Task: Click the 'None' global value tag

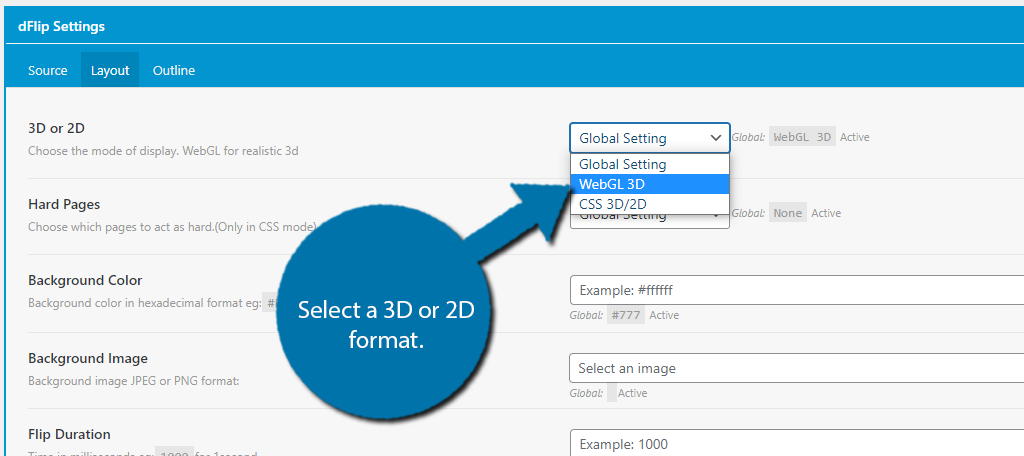Action: coord(788,213)
